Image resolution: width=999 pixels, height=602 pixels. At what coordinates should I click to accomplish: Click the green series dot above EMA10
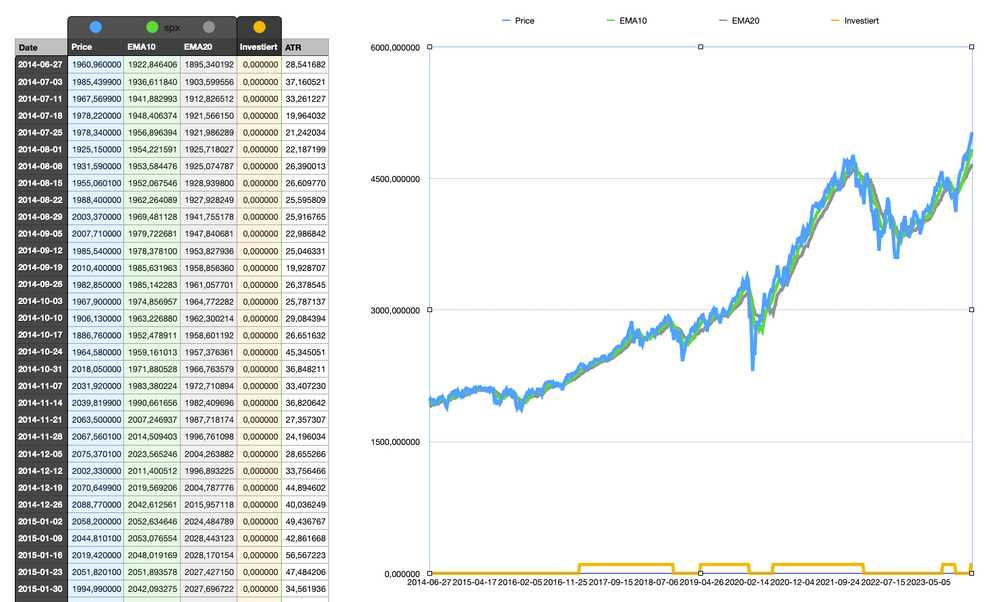152,27
